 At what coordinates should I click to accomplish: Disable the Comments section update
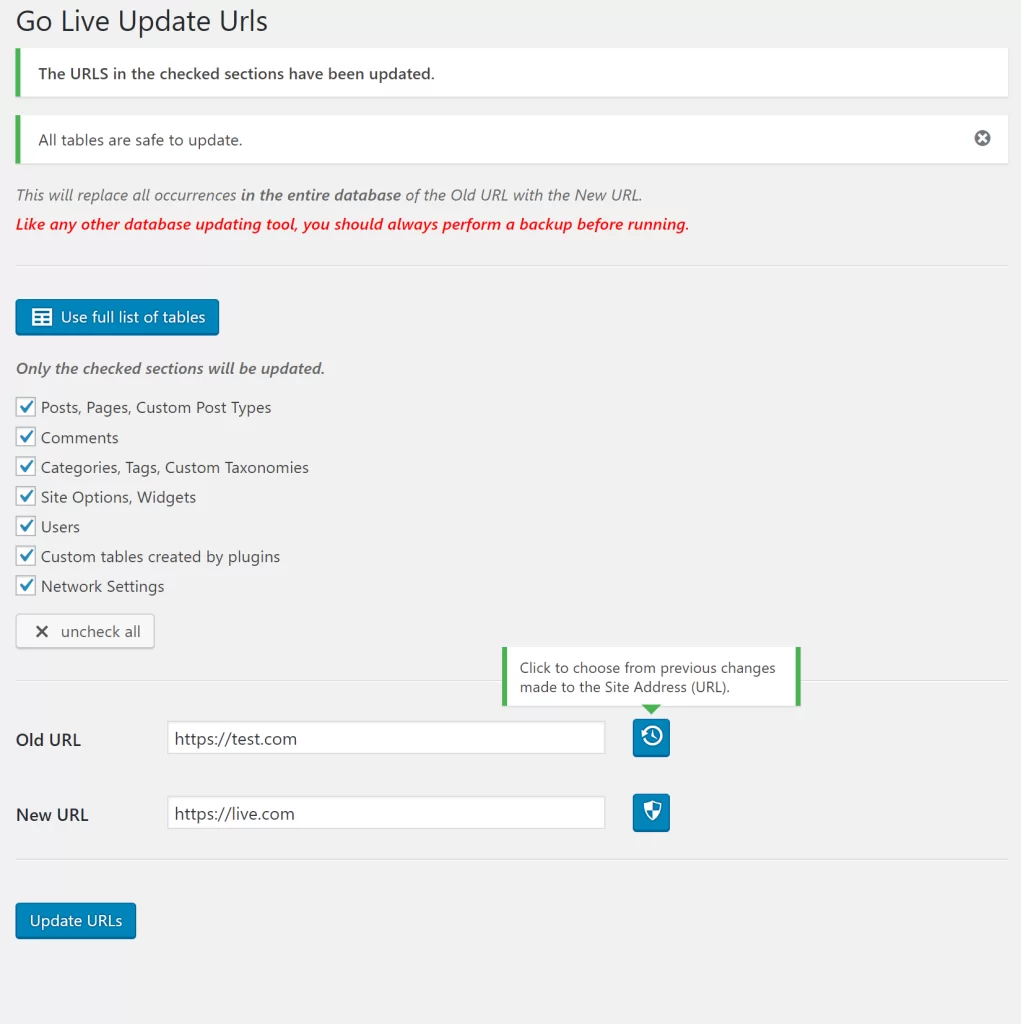click(25, 436)
